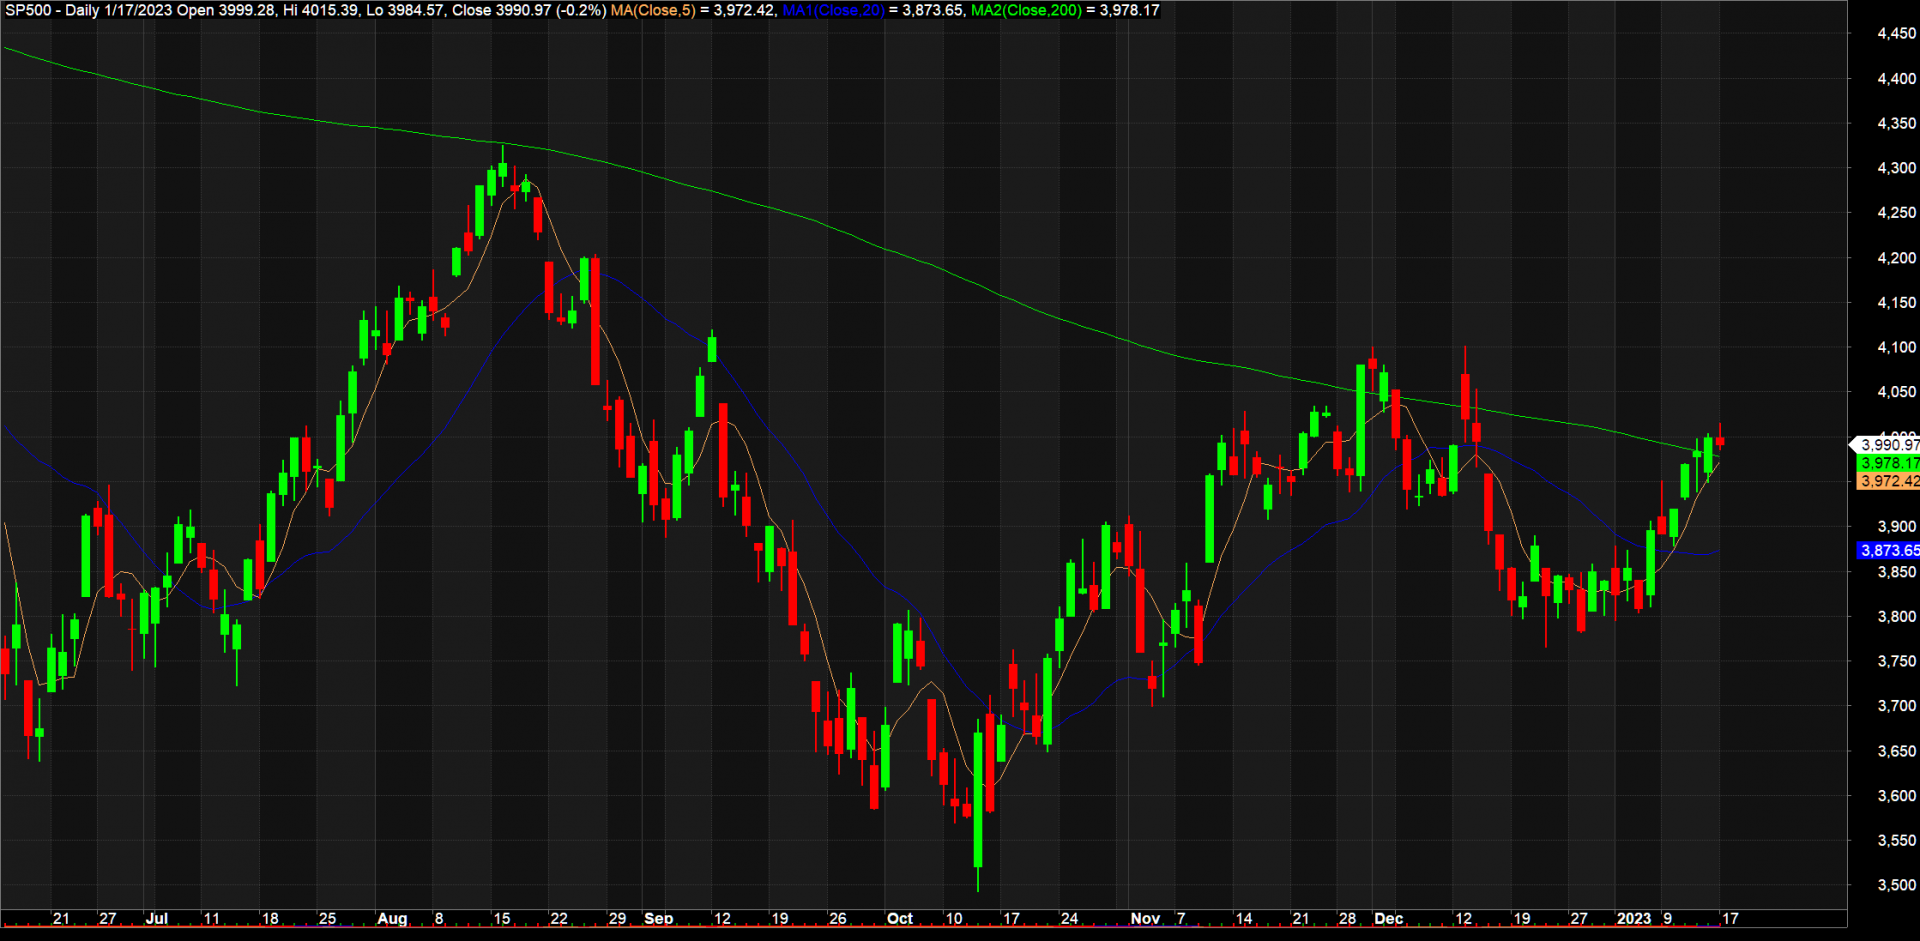Select the blue 3,873.65 price marker
The height and width of the screenshot is (941, 1920).
click(1888, 551)
